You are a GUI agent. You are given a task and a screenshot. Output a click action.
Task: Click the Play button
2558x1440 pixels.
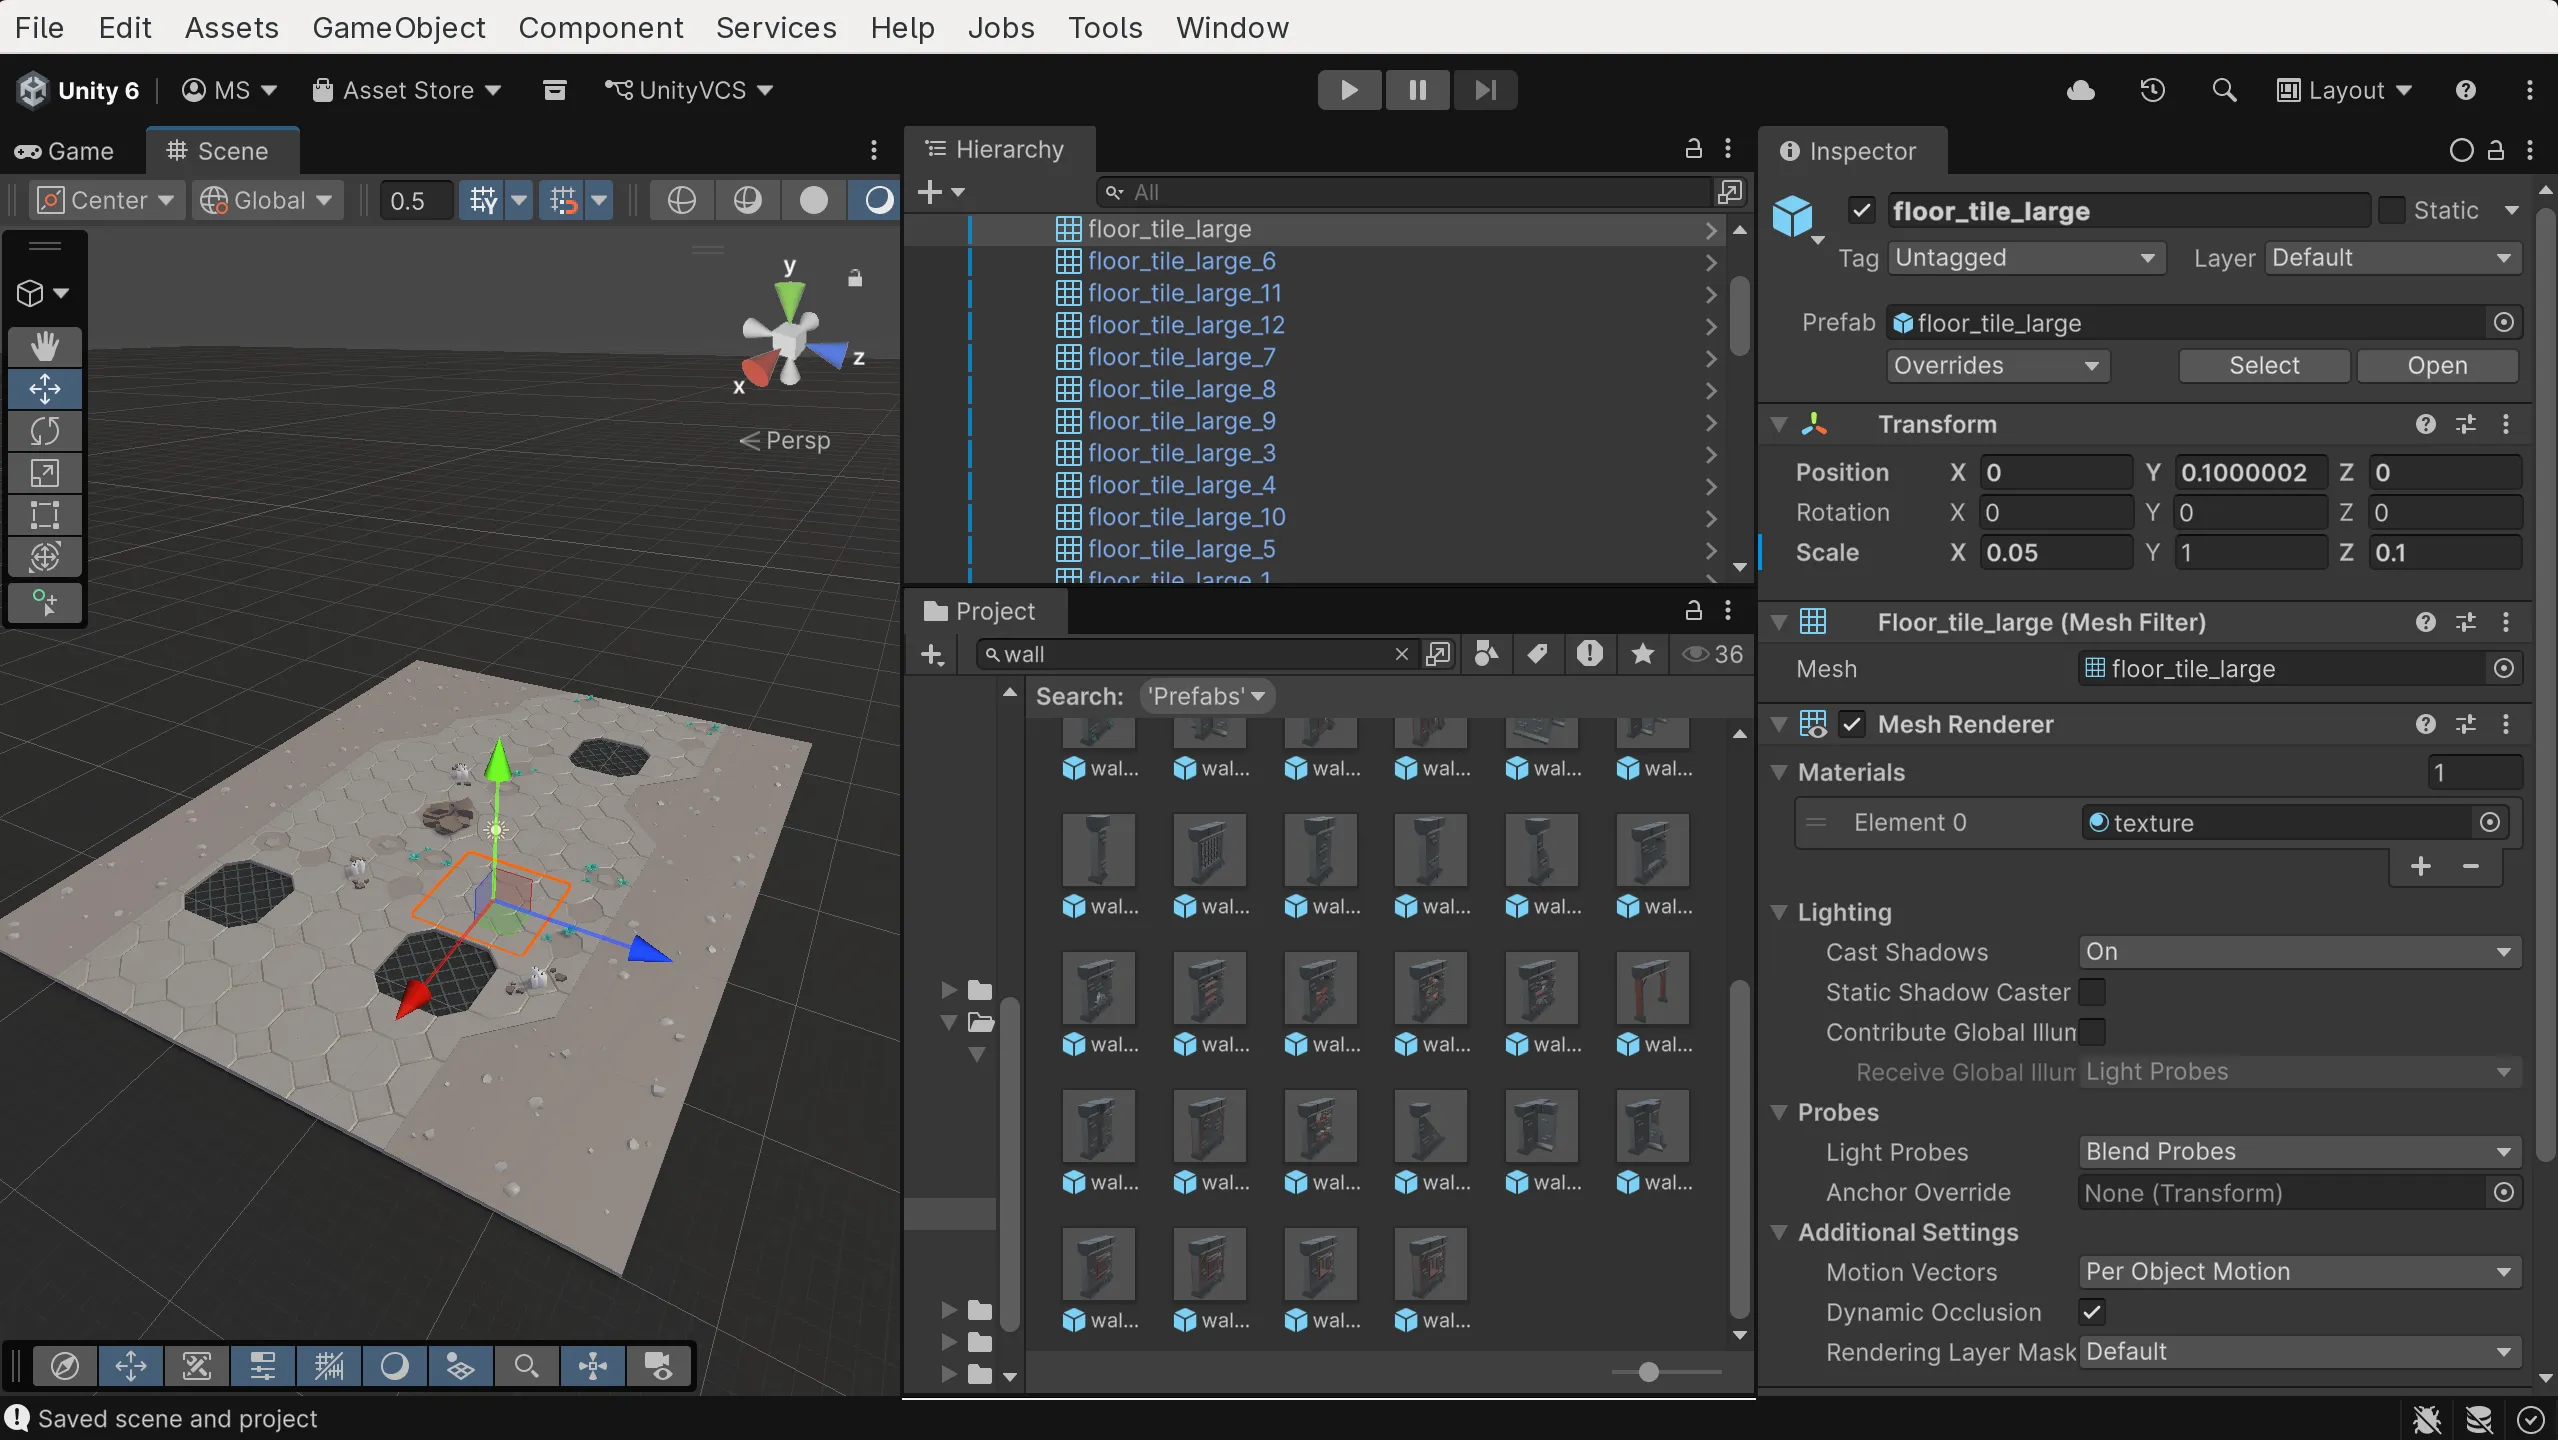[x=1349, y=90]
